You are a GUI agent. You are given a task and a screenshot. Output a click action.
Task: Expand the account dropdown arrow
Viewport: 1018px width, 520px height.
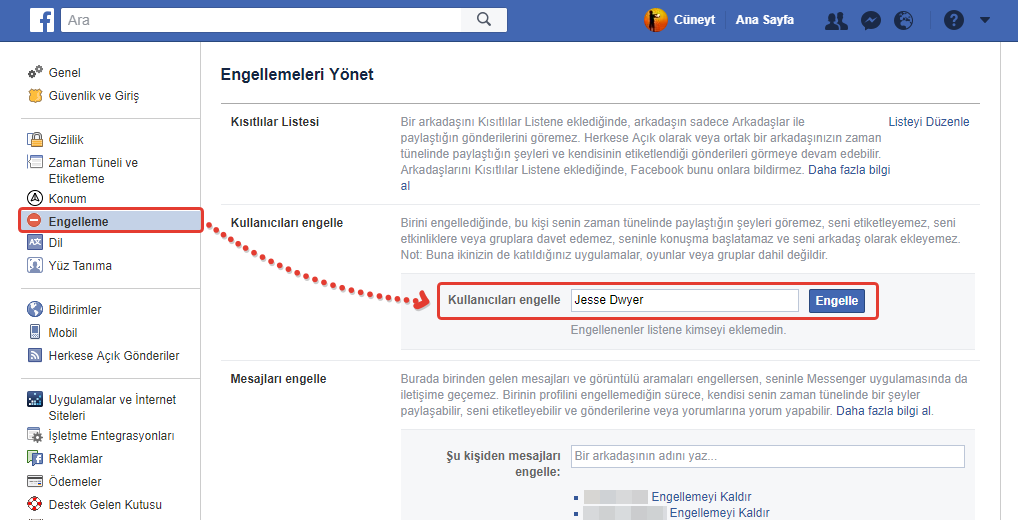[984, 20]
